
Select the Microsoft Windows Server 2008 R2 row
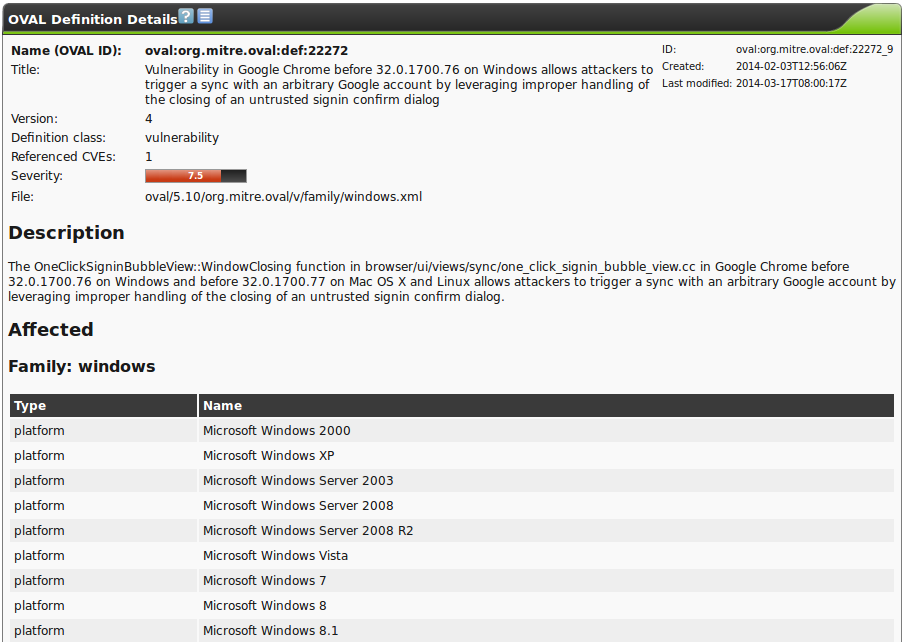[452, 530]
